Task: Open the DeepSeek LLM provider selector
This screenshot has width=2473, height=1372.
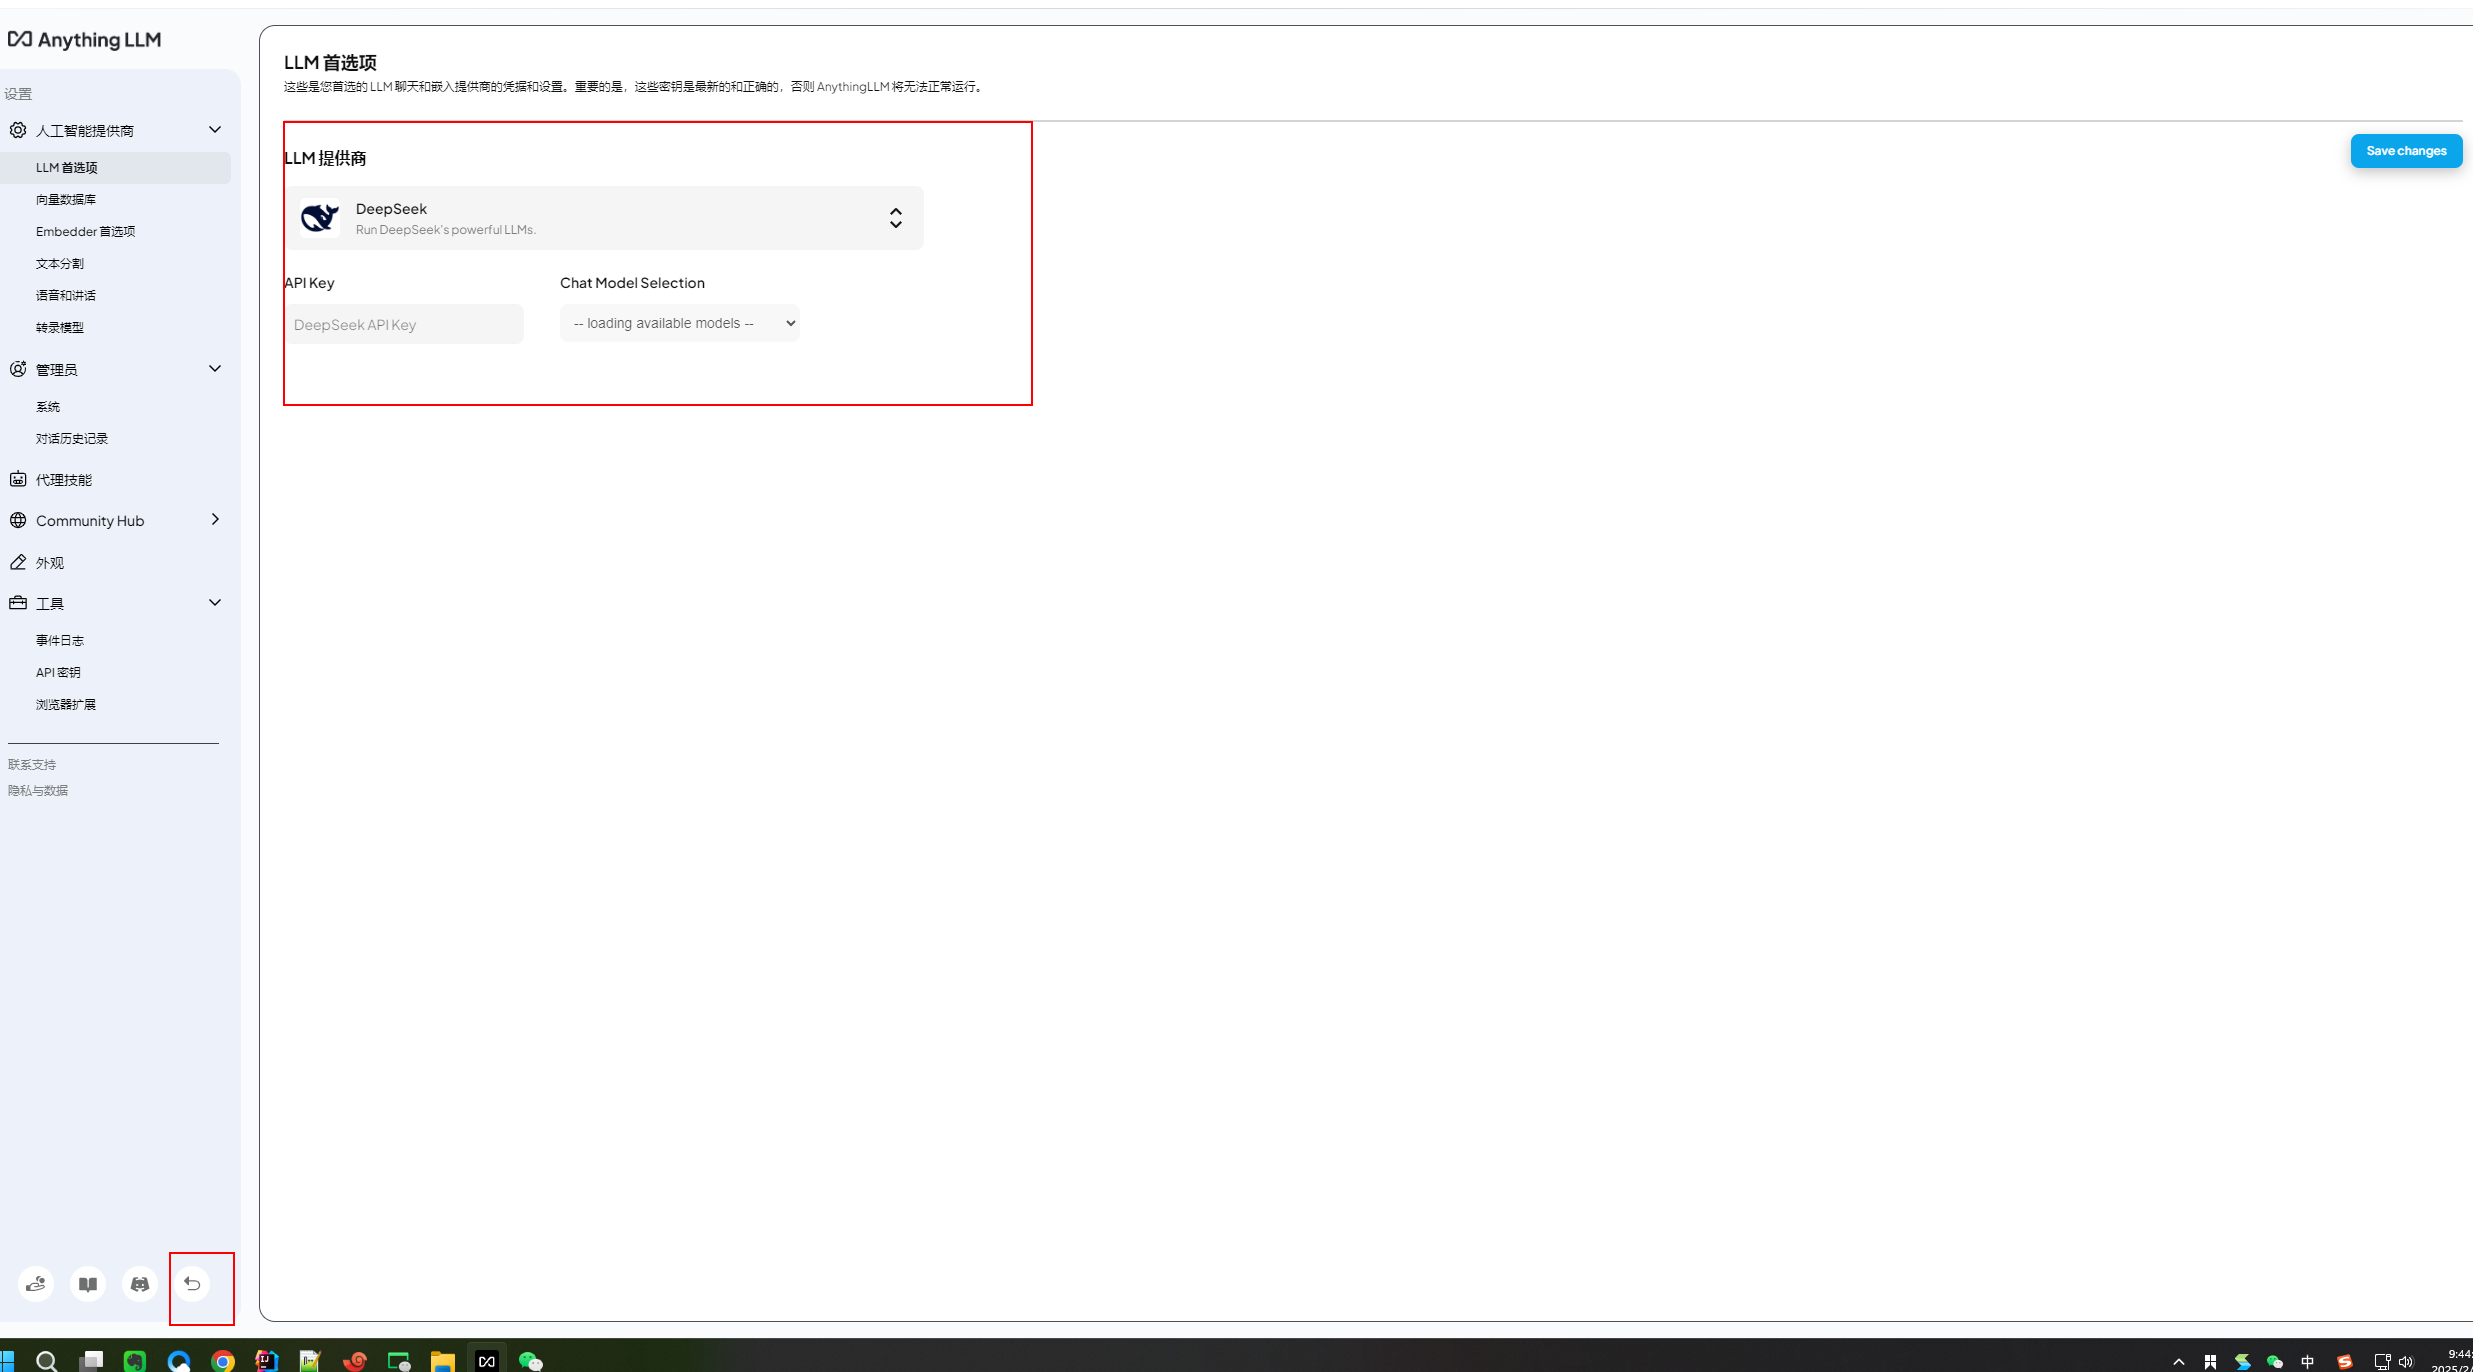Action: pyautogui.click(x=606, y=218)
